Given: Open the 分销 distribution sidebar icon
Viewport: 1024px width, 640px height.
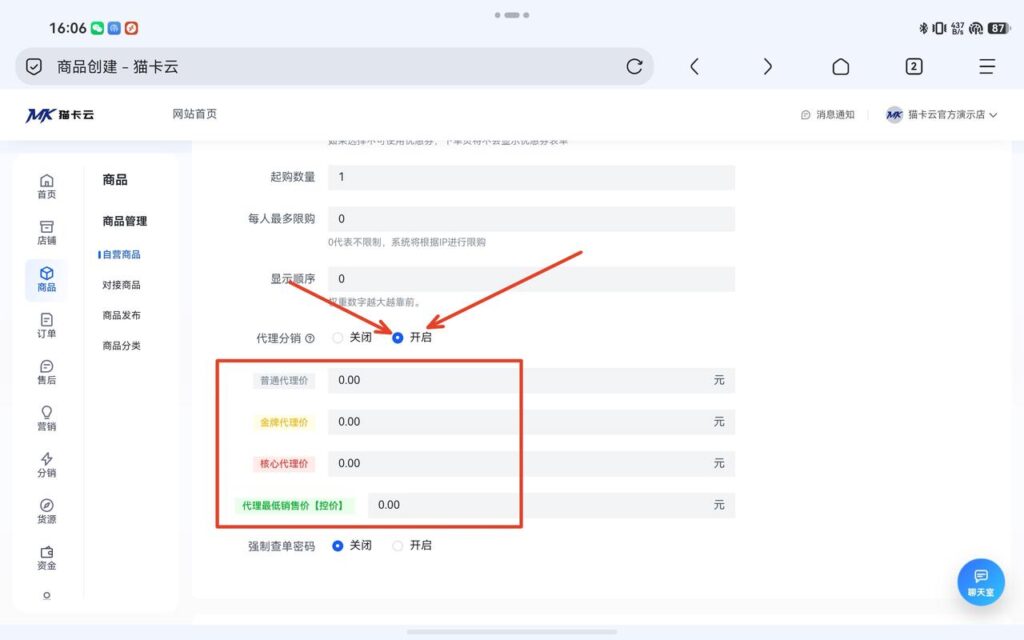Looking at the screenshot, I should [x=46, y=465].
